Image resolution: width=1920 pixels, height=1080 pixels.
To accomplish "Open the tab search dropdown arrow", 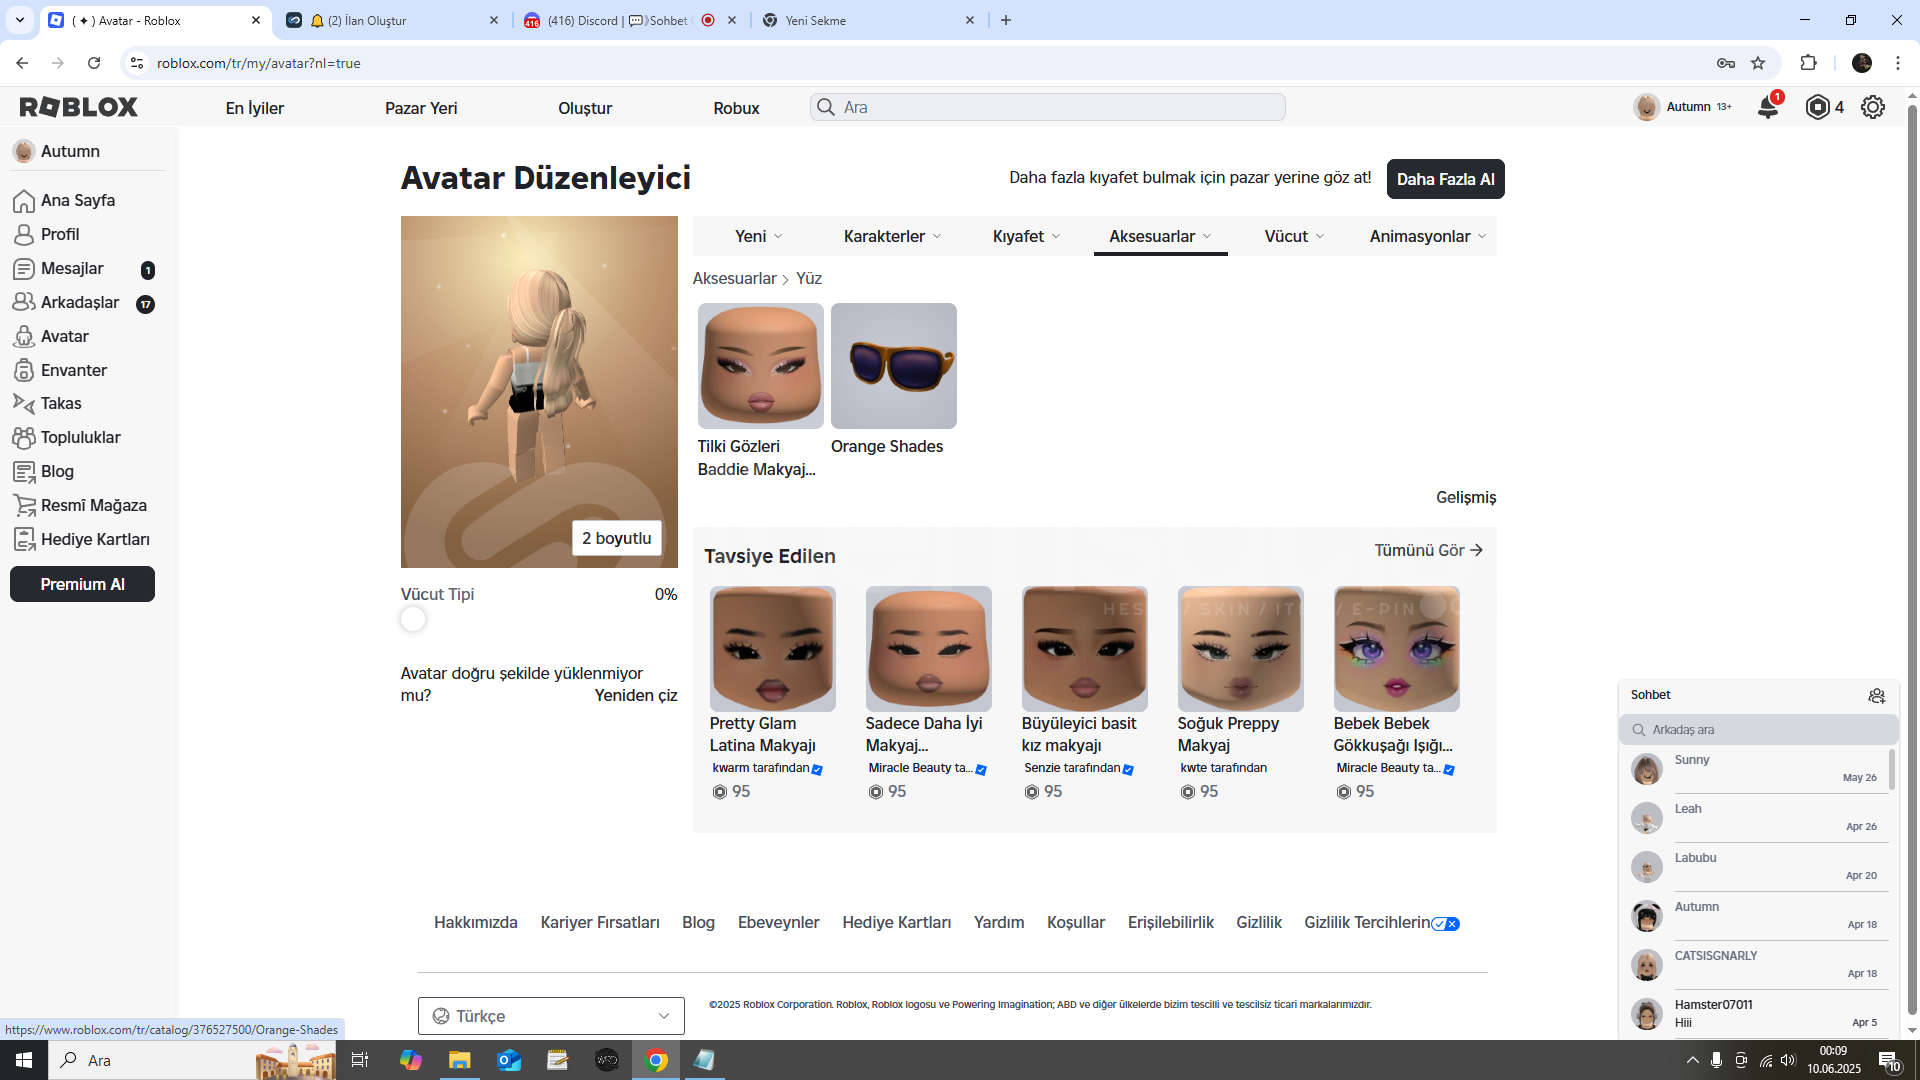I will [x=19, y=20].
